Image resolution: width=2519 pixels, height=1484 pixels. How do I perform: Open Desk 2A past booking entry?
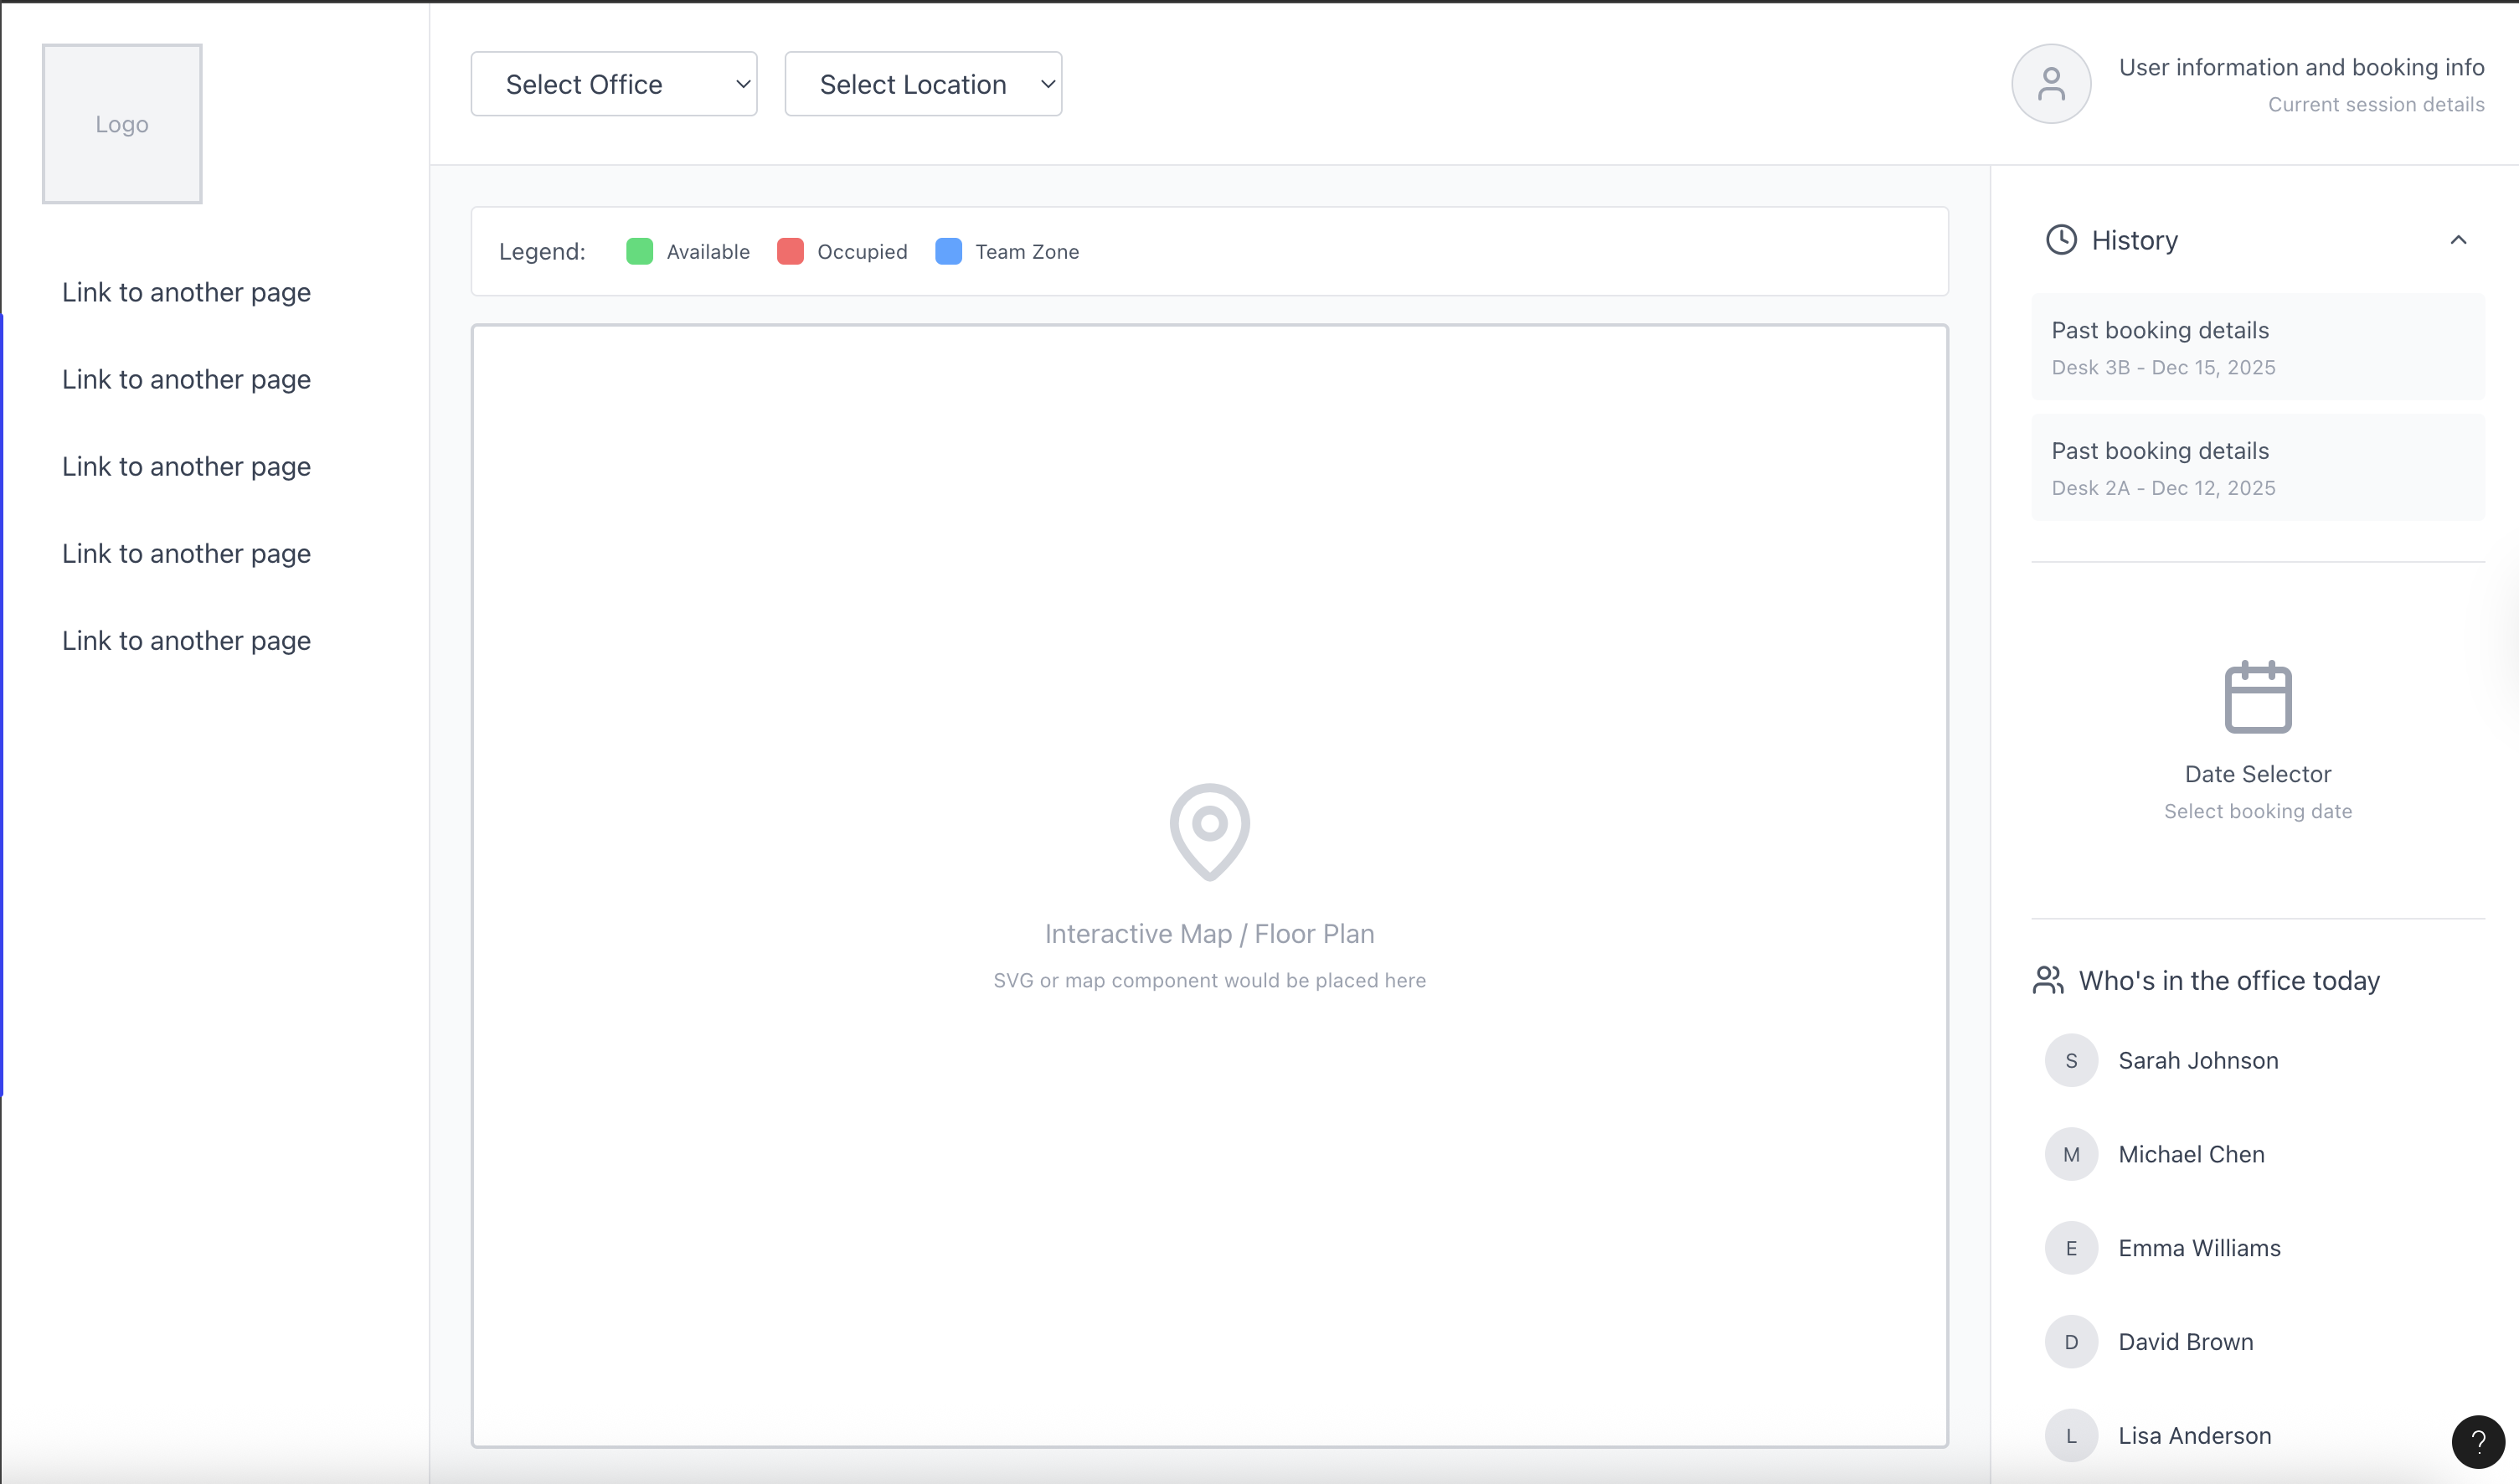(x=2257, y=468)
